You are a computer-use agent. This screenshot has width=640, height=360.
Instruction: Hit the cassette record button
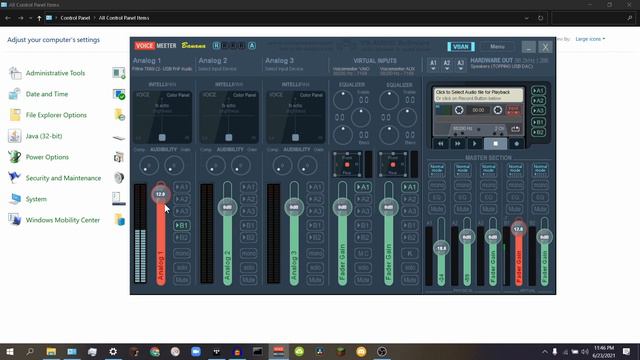click(516, 144)
